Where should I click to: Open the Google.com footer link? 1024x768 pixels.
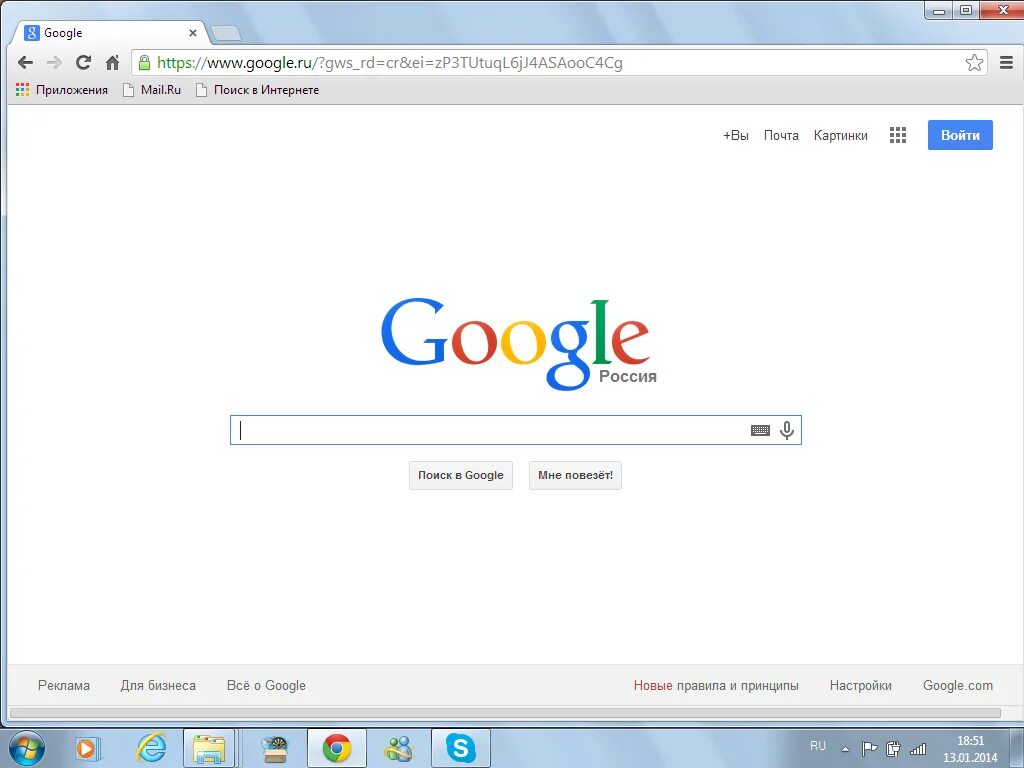tap(957, 686)
